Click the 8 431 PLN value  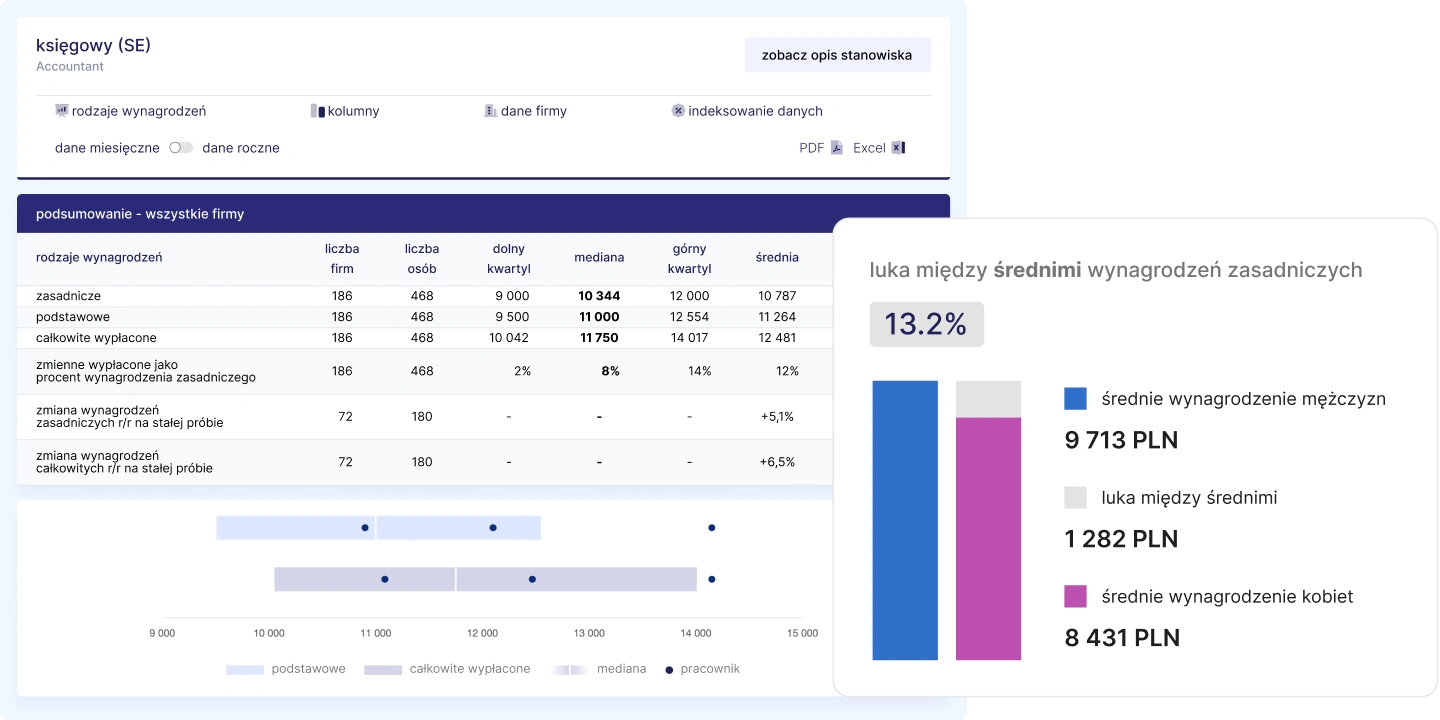[x=1122, y=638]
